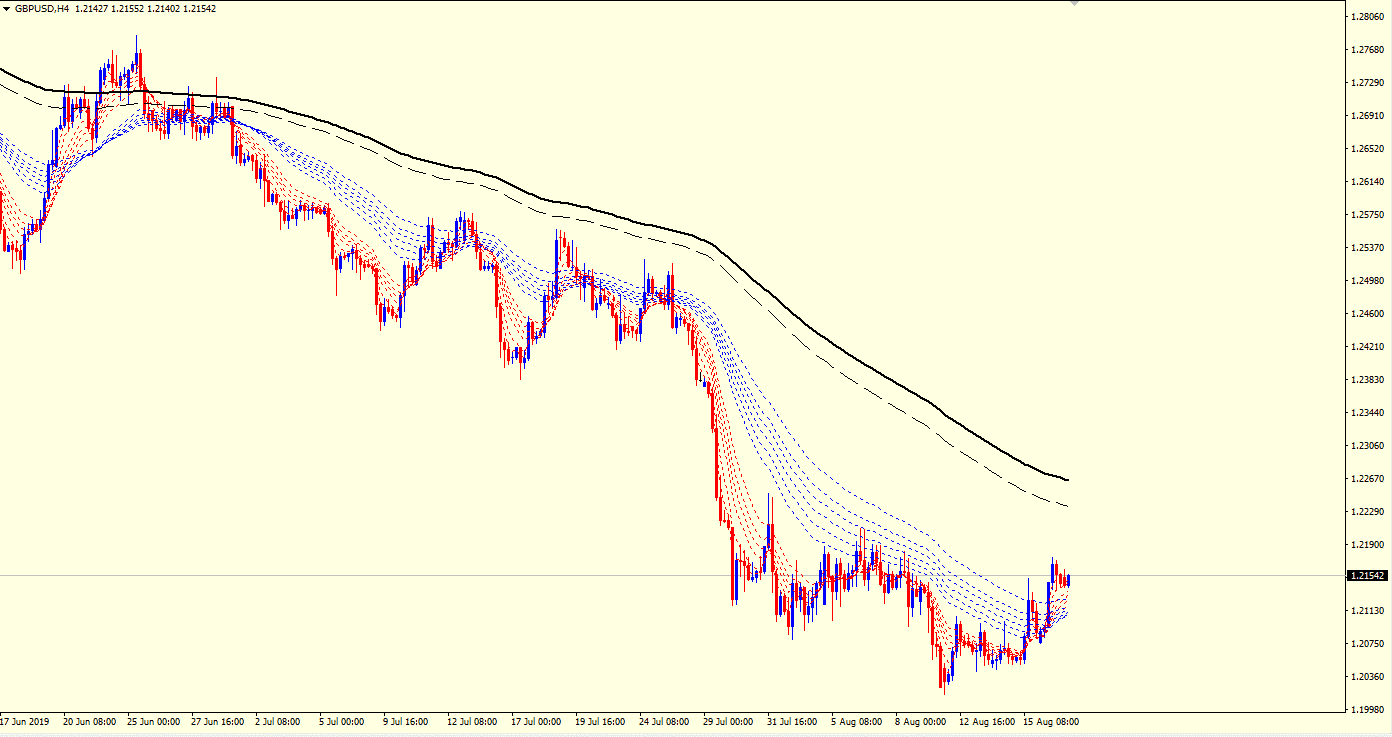Select the current price label 1.21542
Screen dimensions: 1392x737
(x=1366, y=576)
